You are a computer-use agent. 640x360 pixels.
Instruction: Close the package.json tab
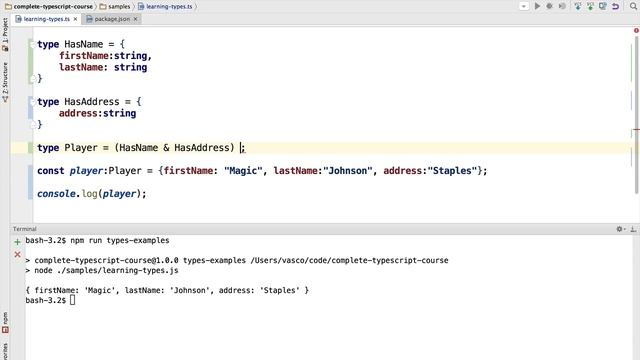(x=136, y=19)
